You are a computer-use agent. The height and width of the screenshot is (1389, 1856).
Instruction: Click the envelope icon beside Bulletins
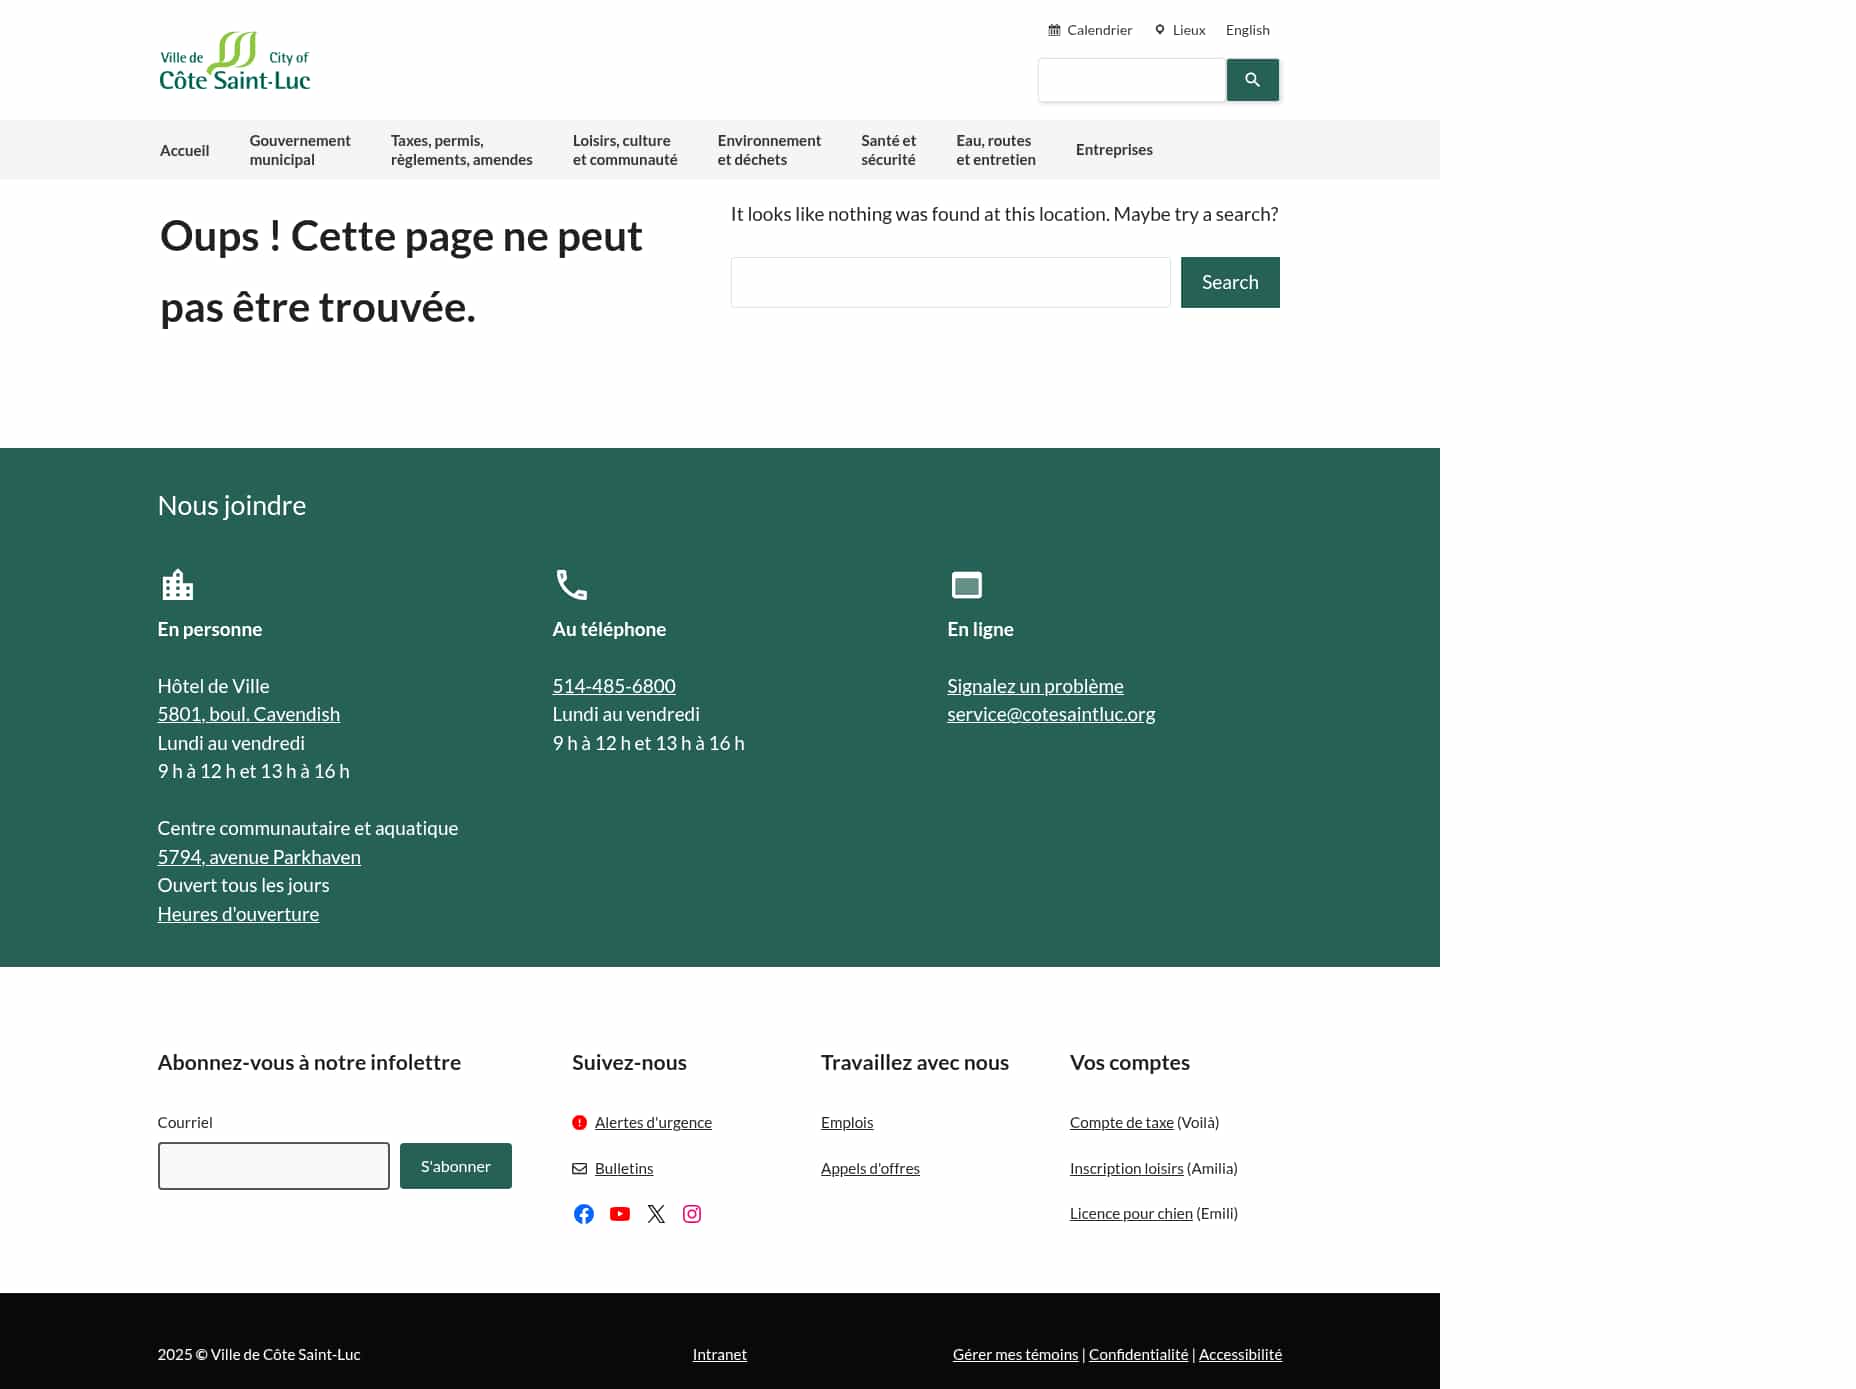[x=579, y=1167]
